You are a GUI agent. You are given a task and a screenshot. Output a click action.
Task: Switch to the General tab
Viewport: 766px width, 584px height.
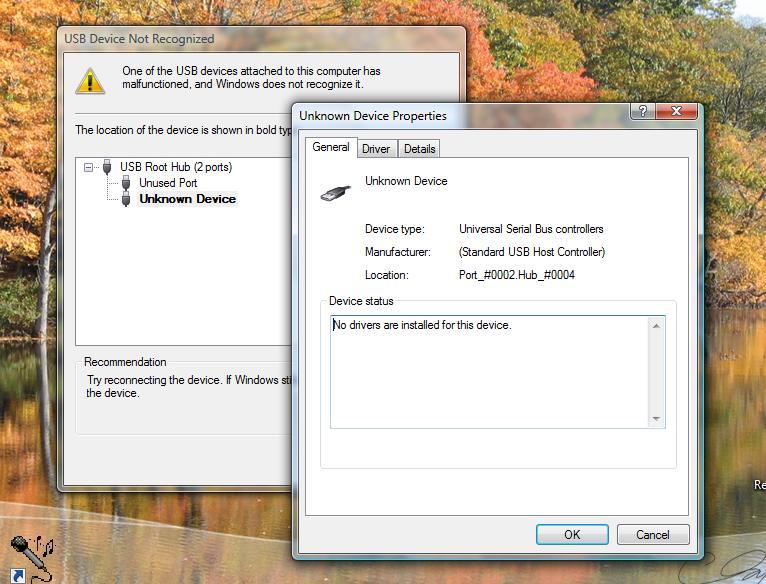tap(331, 148)
